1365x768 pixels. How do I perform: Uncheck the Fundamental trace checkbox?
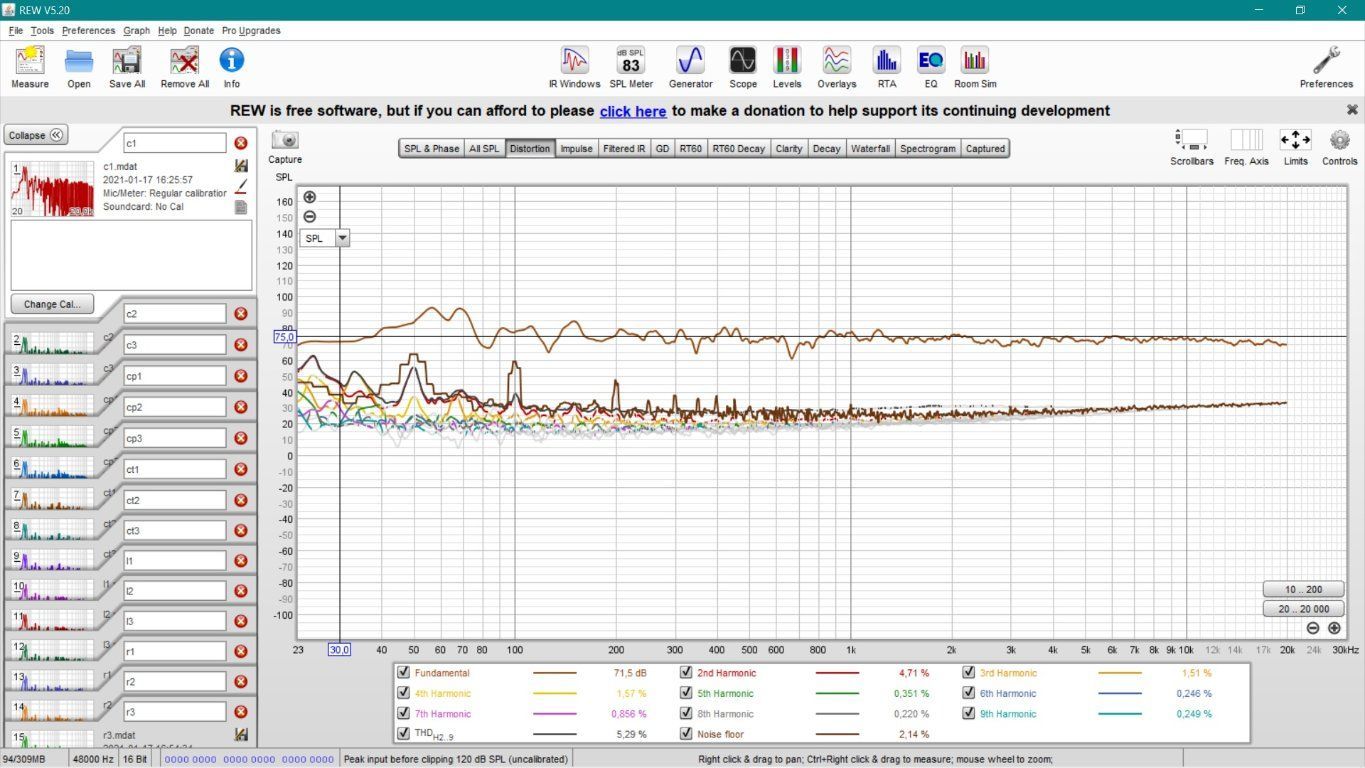403,673
